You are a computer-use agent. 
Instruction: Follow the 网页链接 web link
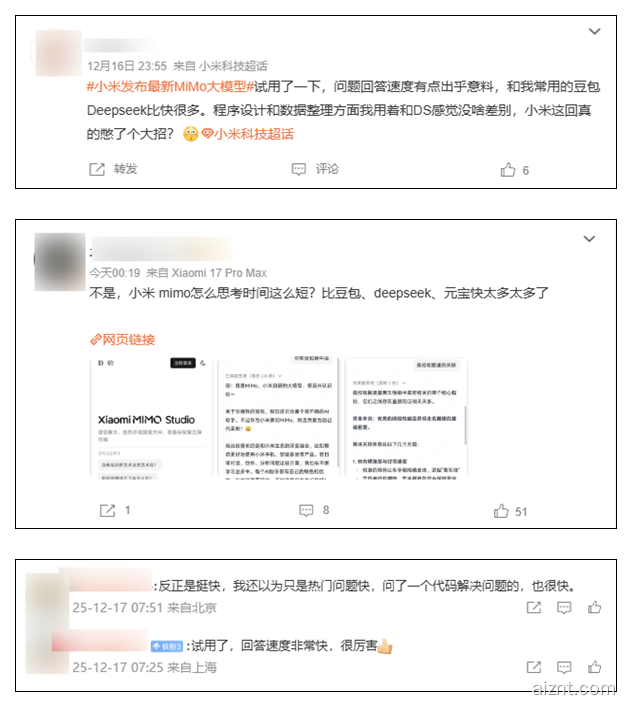(x=122, y=339)
